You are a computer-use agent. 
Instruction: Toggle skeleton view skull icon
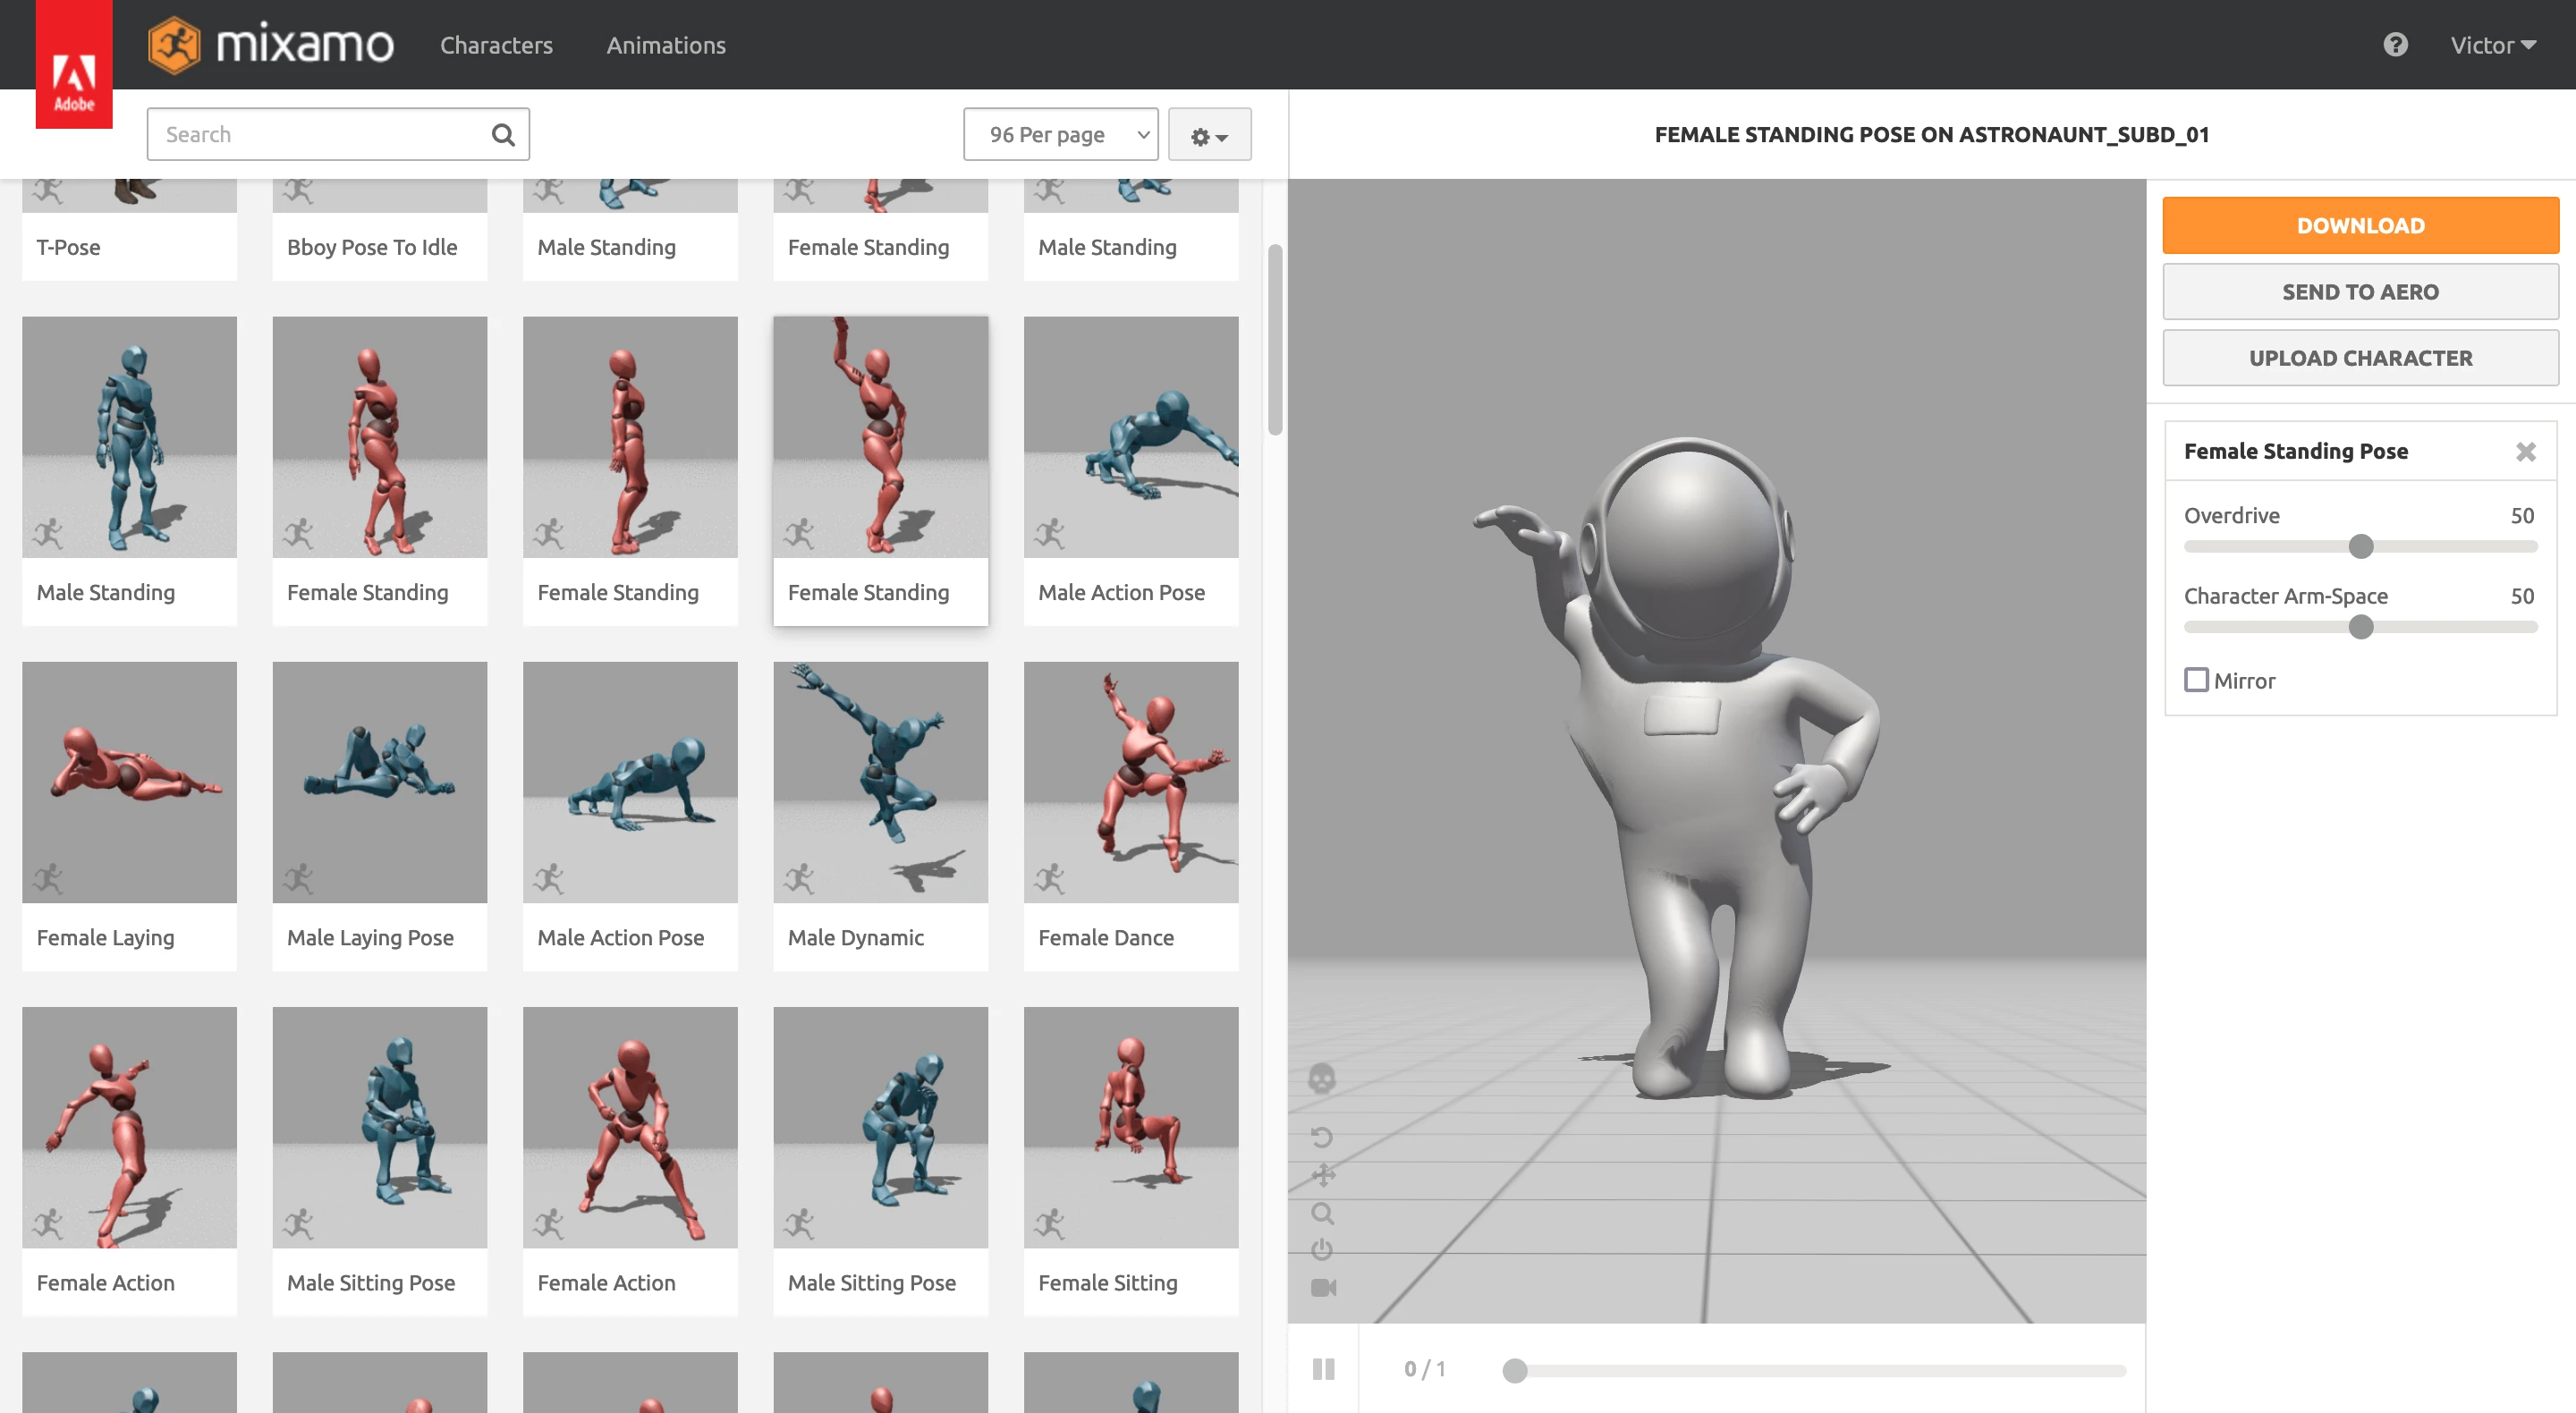(x=1322, y=1078)
